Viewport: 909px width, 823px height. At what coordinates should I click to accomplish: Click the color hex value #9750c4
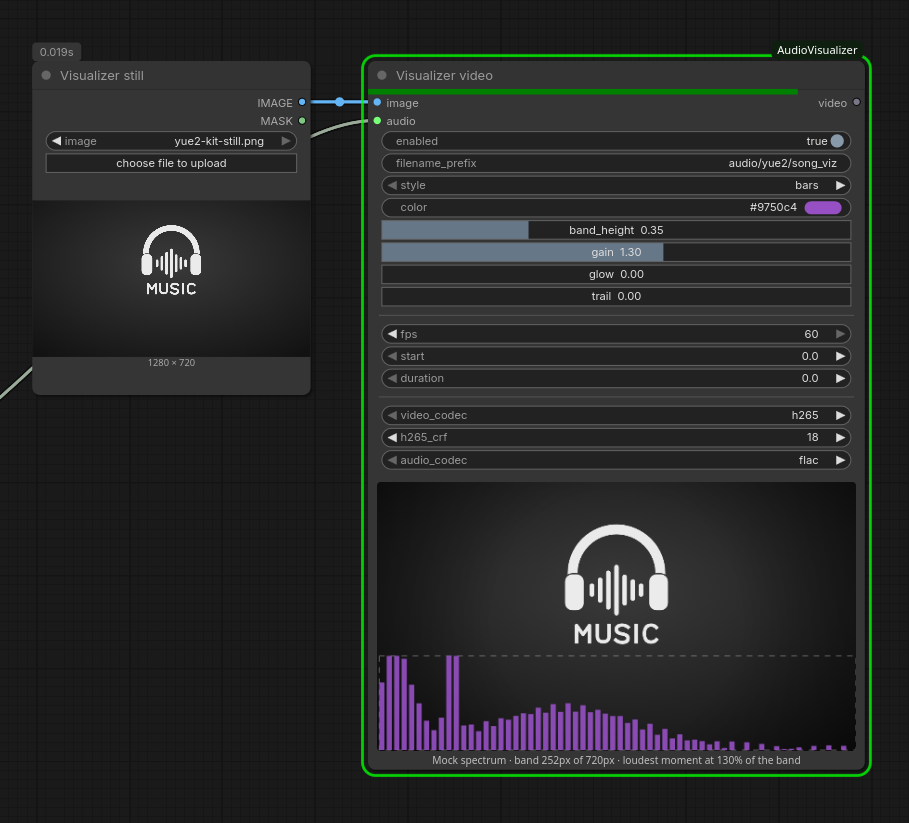click(x=773, y=207)
